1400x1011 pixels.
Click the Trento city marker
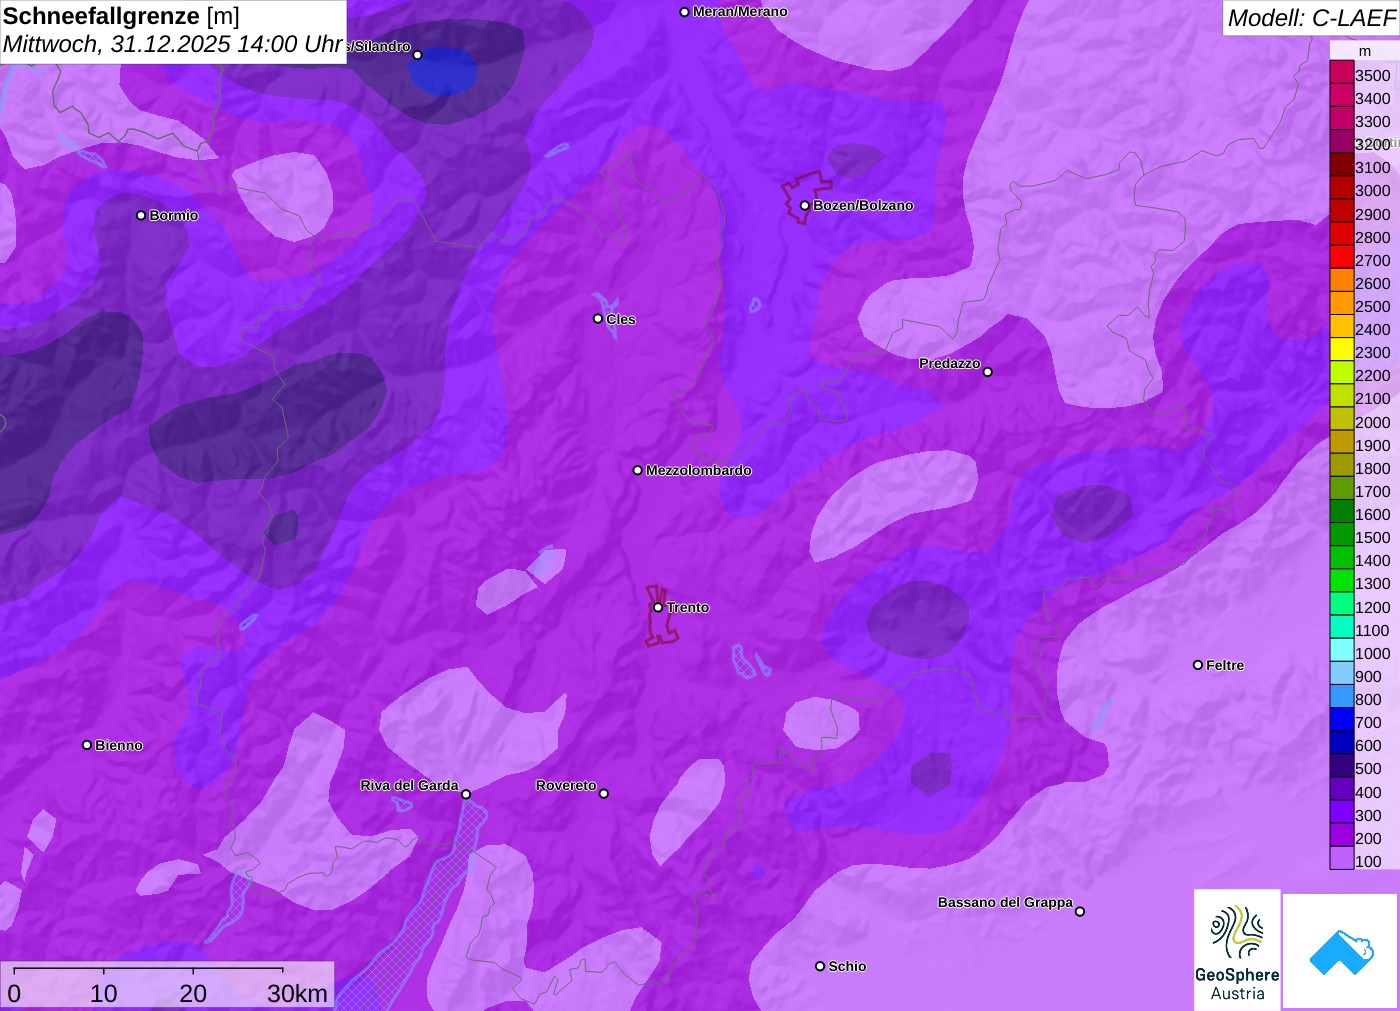click(658, 607)
